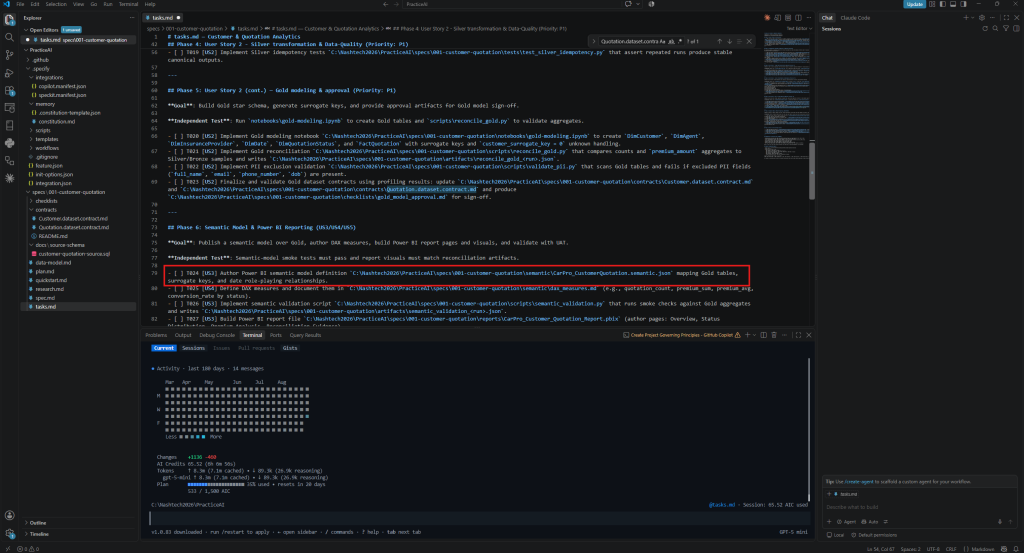Screen dimensions: 1024x553
Task: Toggle the panel visibility layout button
Action: (953, 4)
